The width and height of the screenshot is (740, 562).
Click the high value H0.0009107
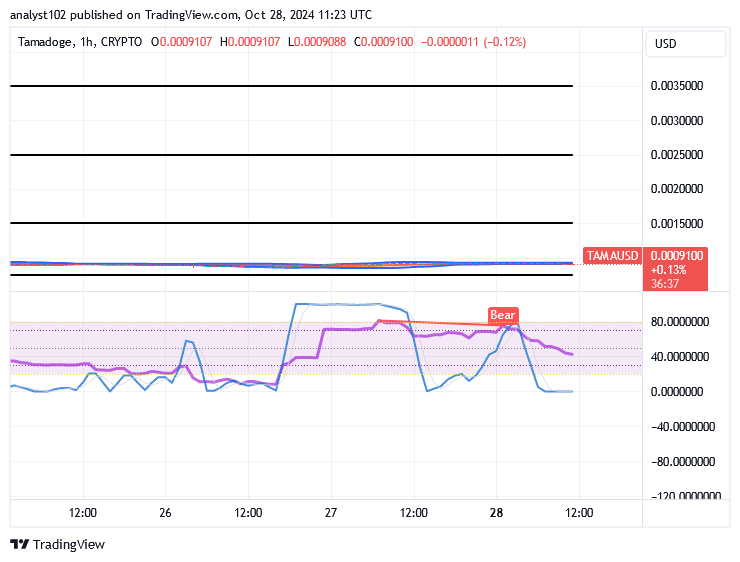coord(250,42)
